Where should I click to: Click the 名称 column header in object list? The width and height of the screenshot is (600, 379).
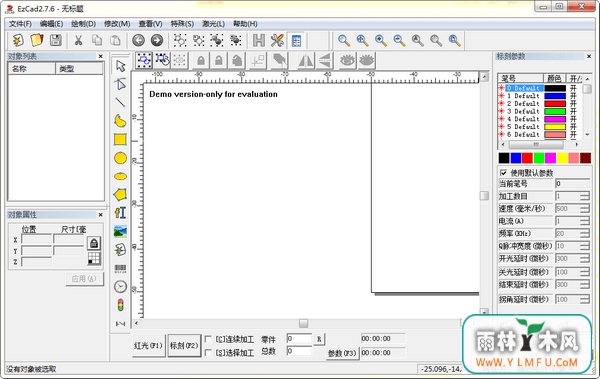32,69
